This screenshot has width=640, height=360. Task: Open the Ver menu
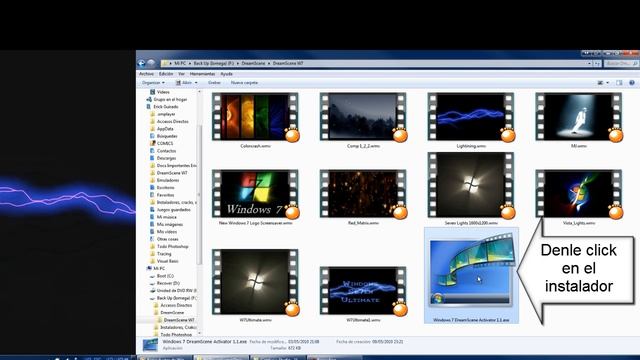(x=181, y=74)
